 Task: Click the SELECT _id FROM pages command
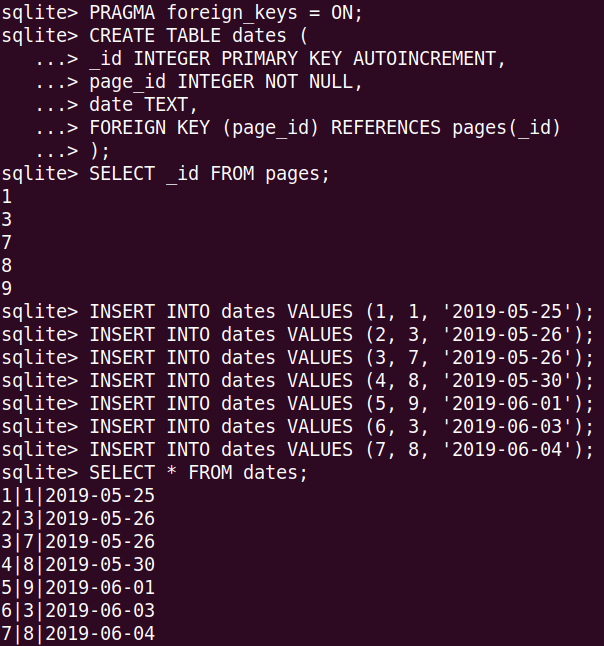click(x=208, y=174)
